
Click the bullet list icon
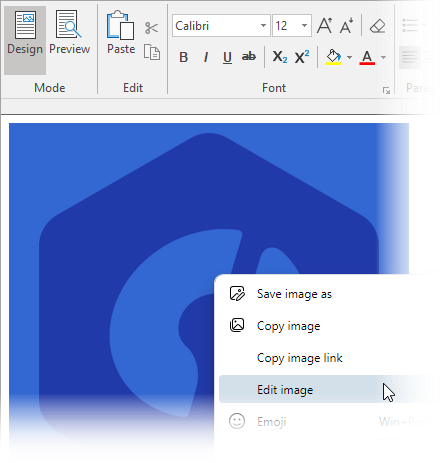coord(410,26)
